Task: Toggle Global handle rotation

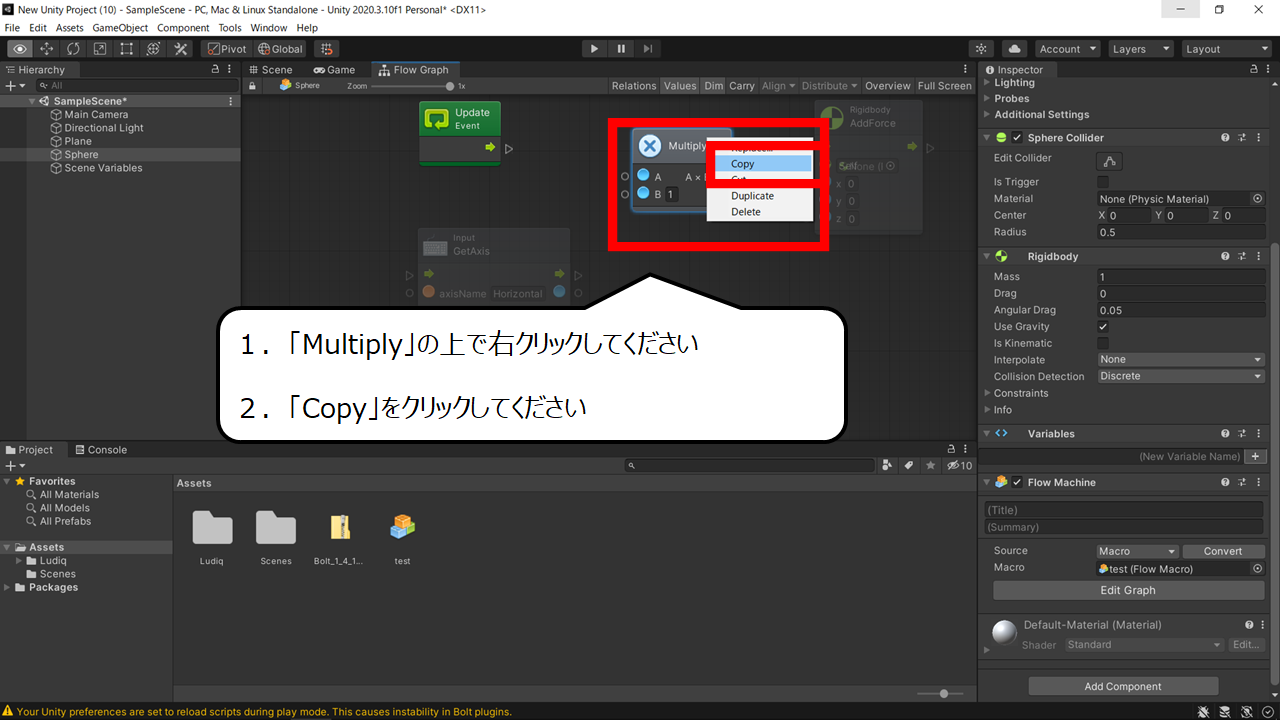Action: [x=280, y=49]
